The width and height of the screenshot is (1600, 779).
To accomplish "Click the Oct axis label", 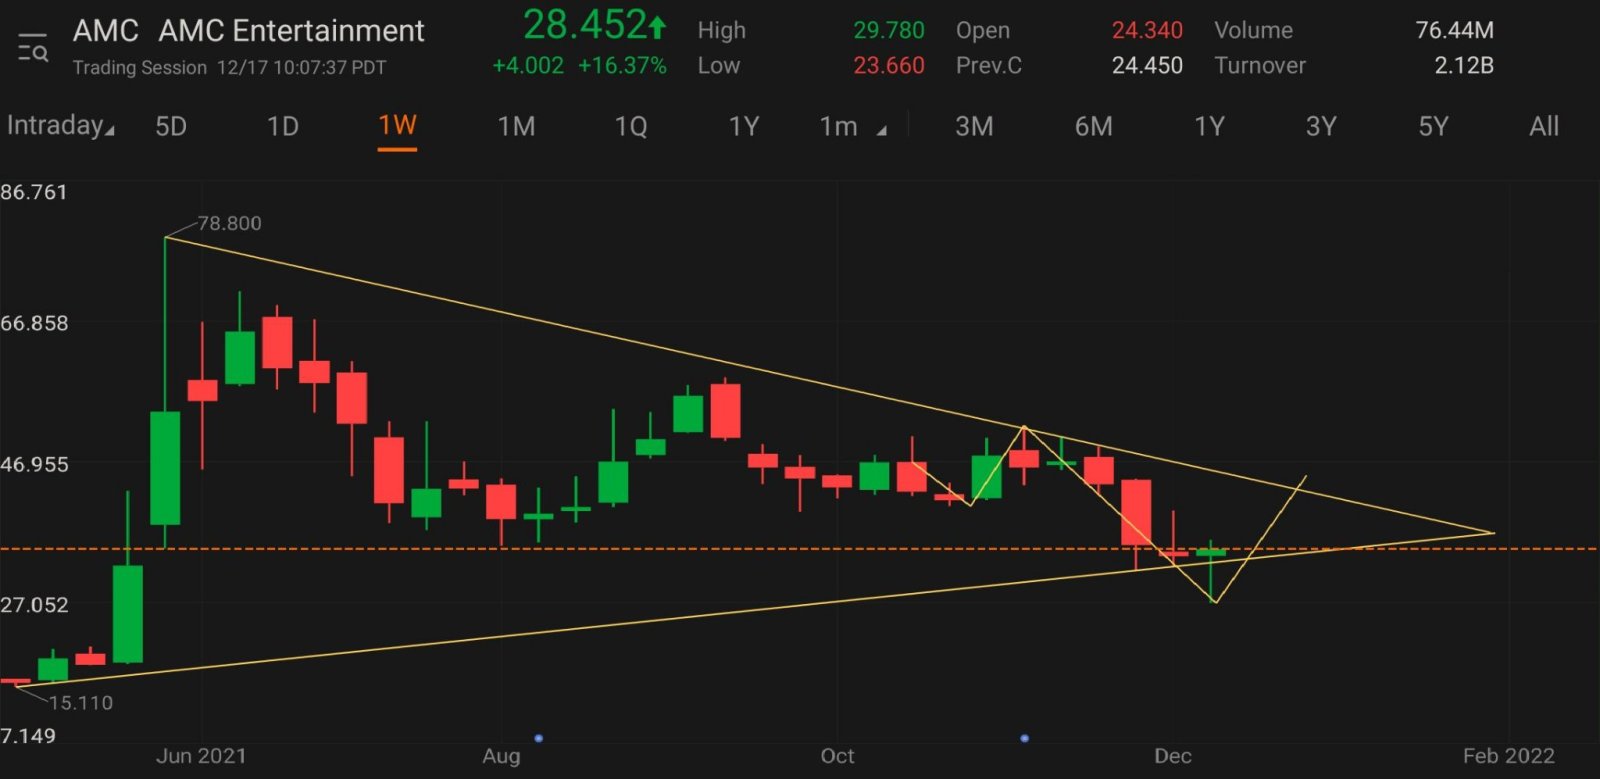I will (x=837, y=756).
